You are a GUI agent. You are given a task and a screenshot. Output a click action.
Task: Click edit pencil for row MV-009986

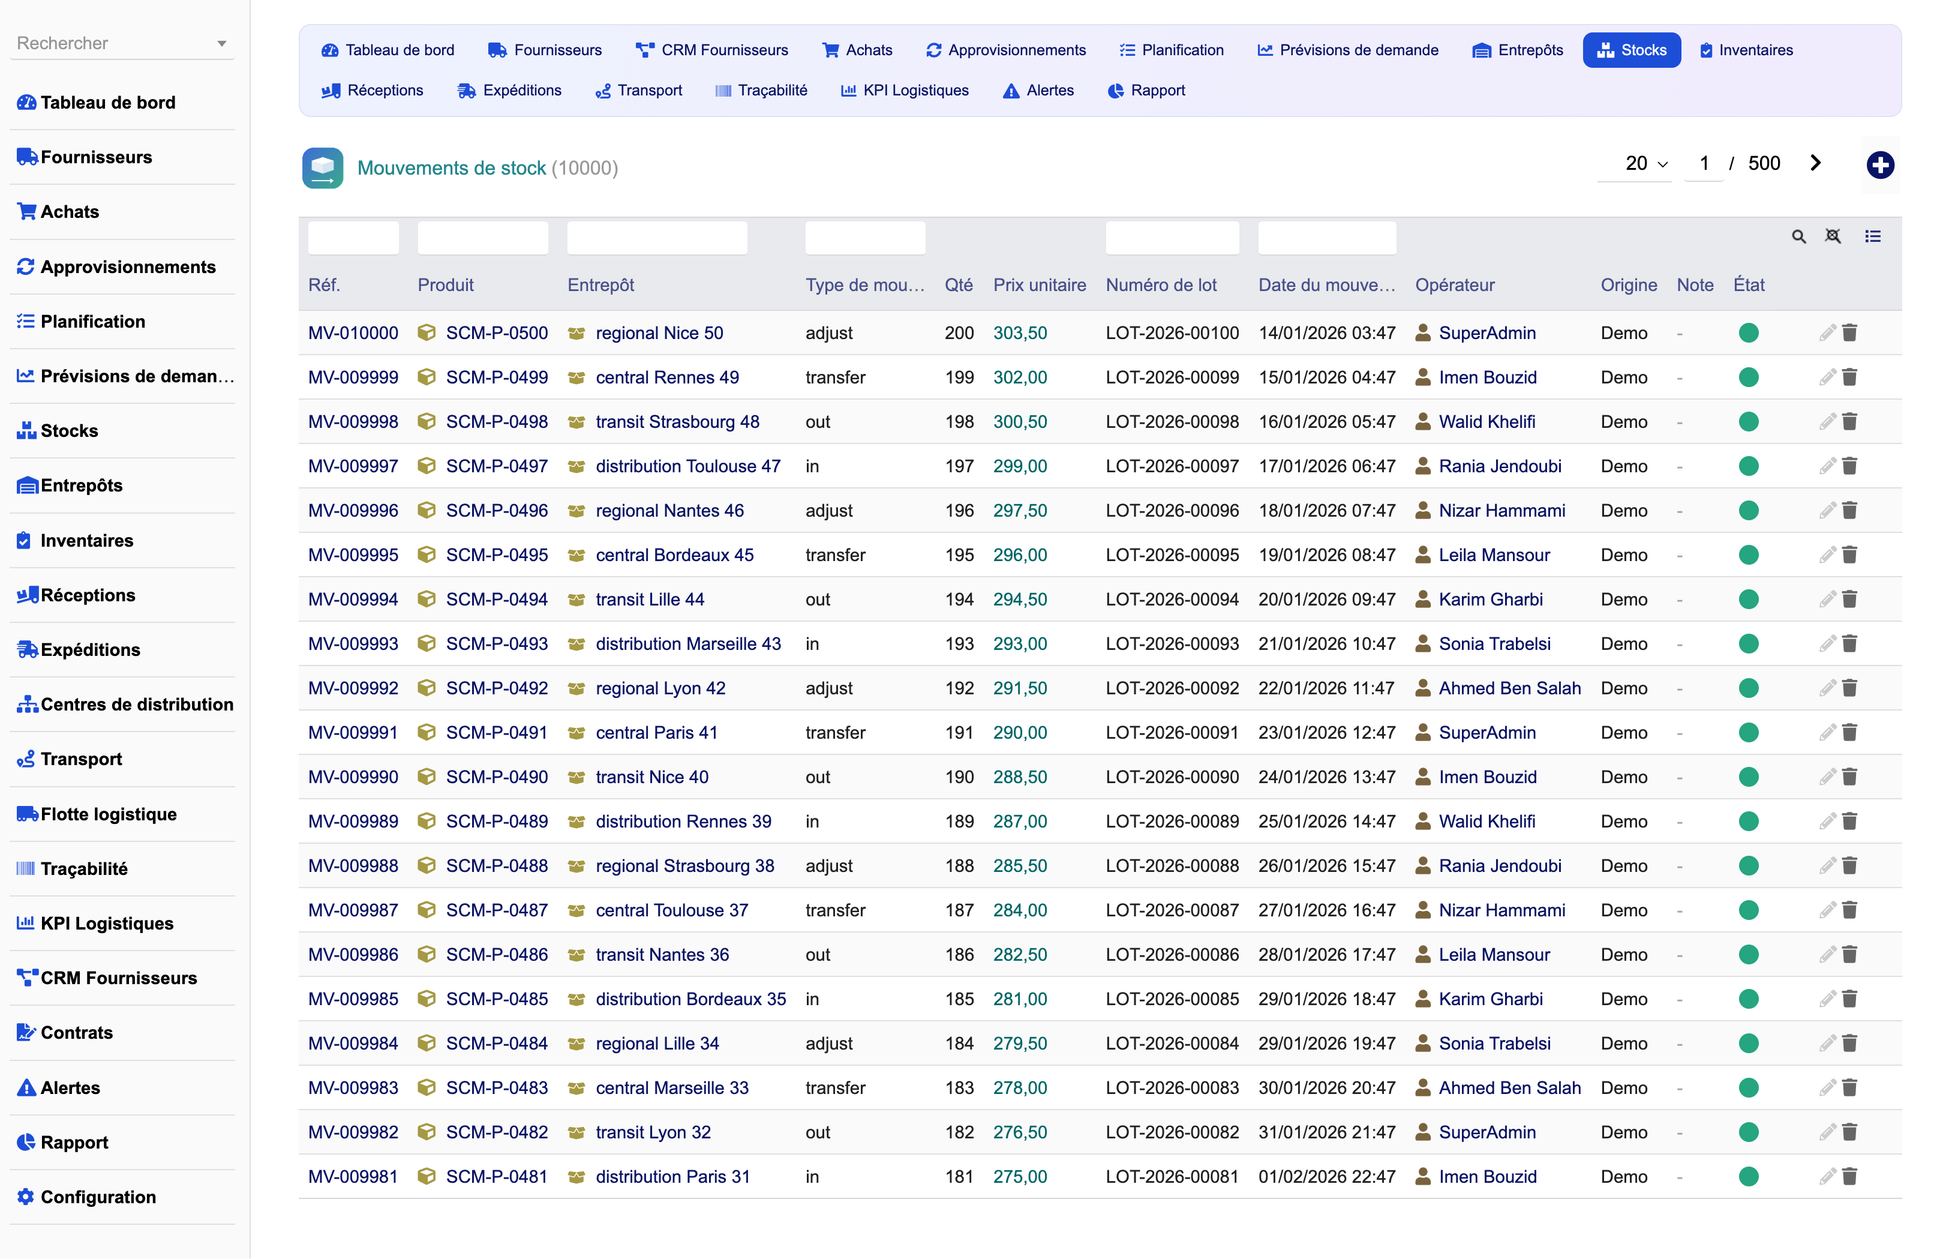tap(1827, 955)
